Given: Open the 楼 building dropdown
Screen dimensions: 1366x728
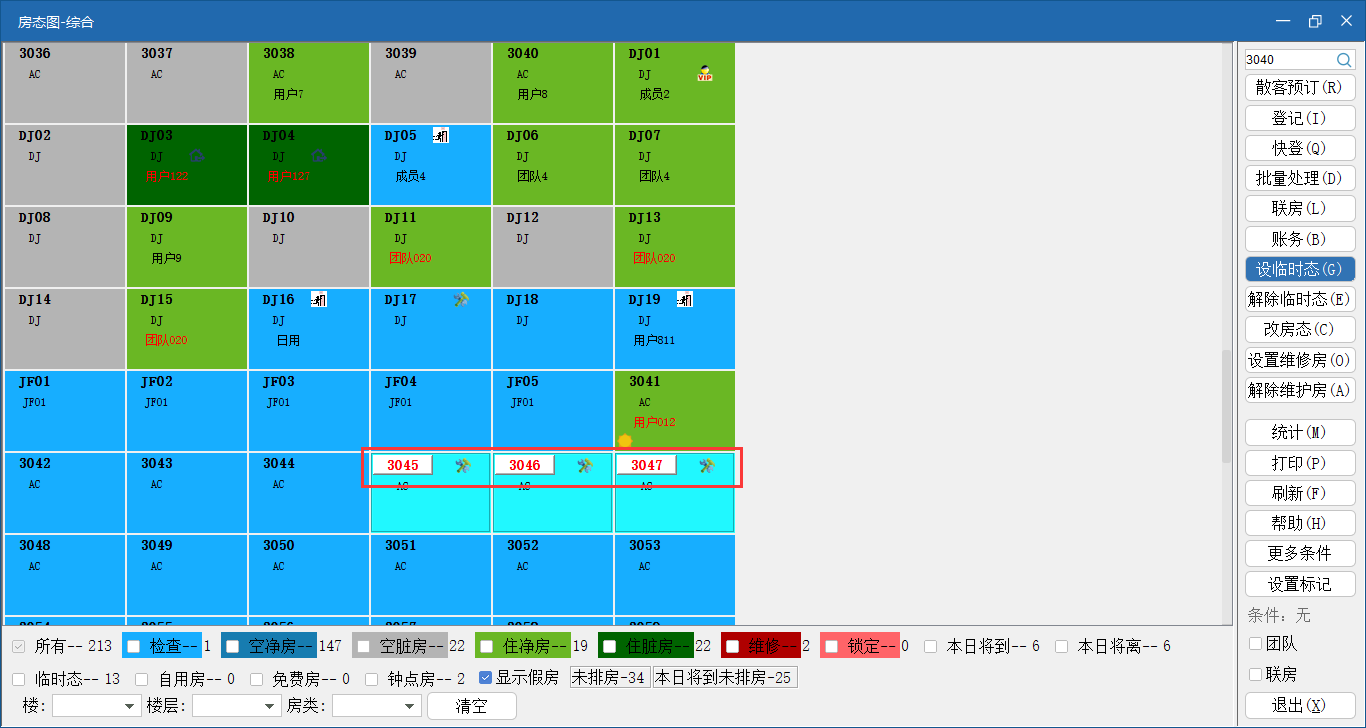Looking at the screenshot, I should tap(96, 706).
